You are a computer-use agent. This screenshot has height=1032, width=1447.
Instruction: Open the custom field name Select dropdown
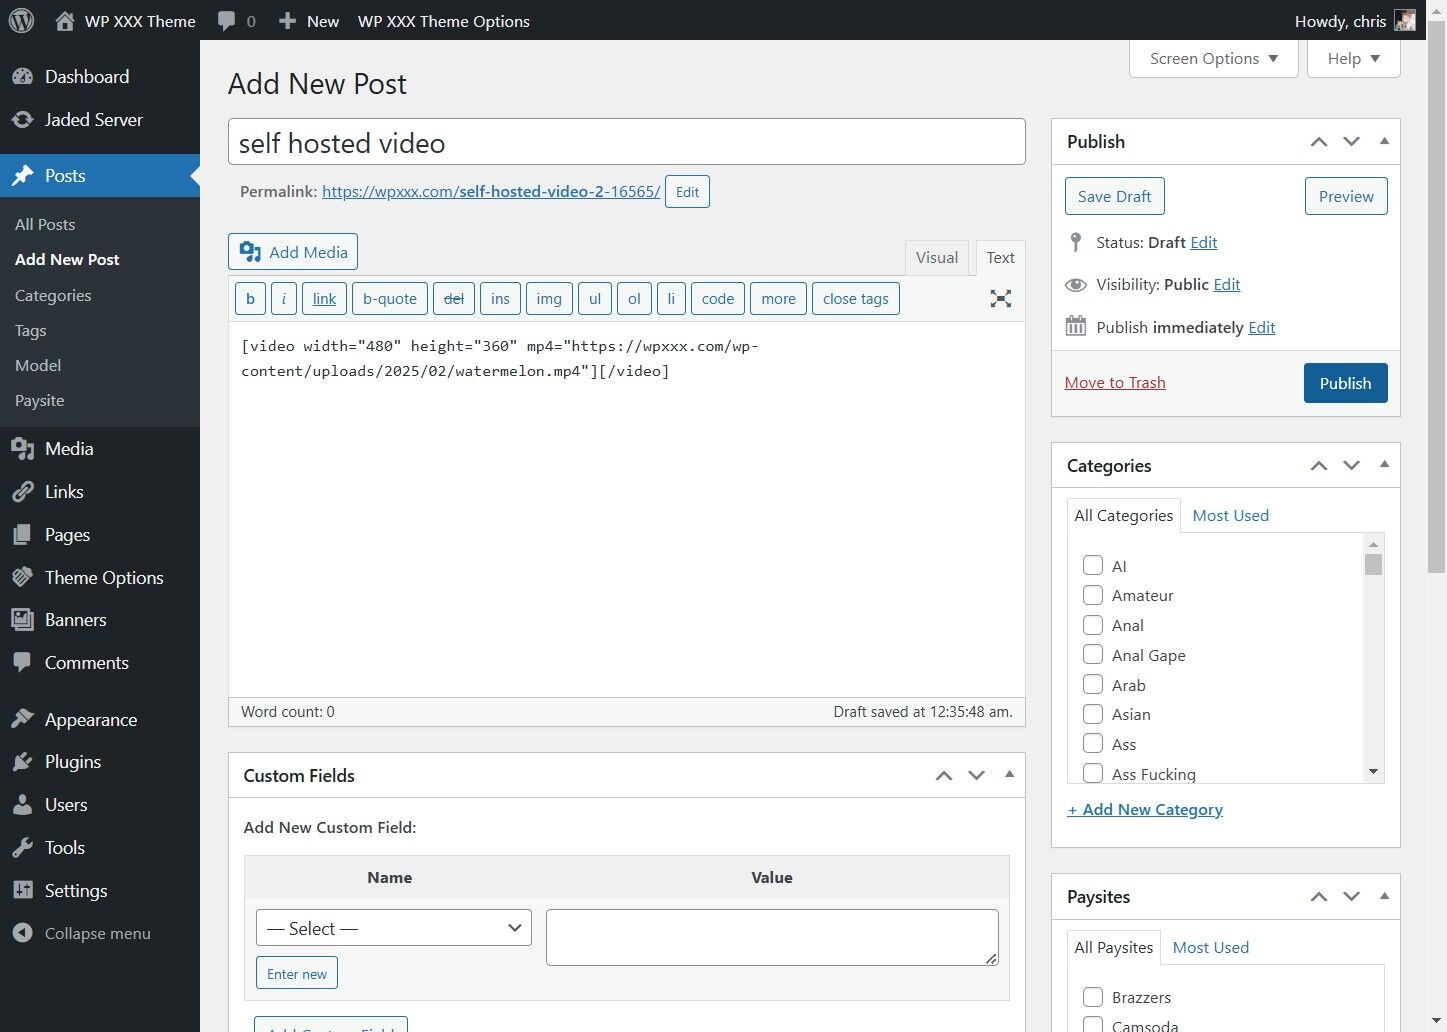[x=393, y=928]
